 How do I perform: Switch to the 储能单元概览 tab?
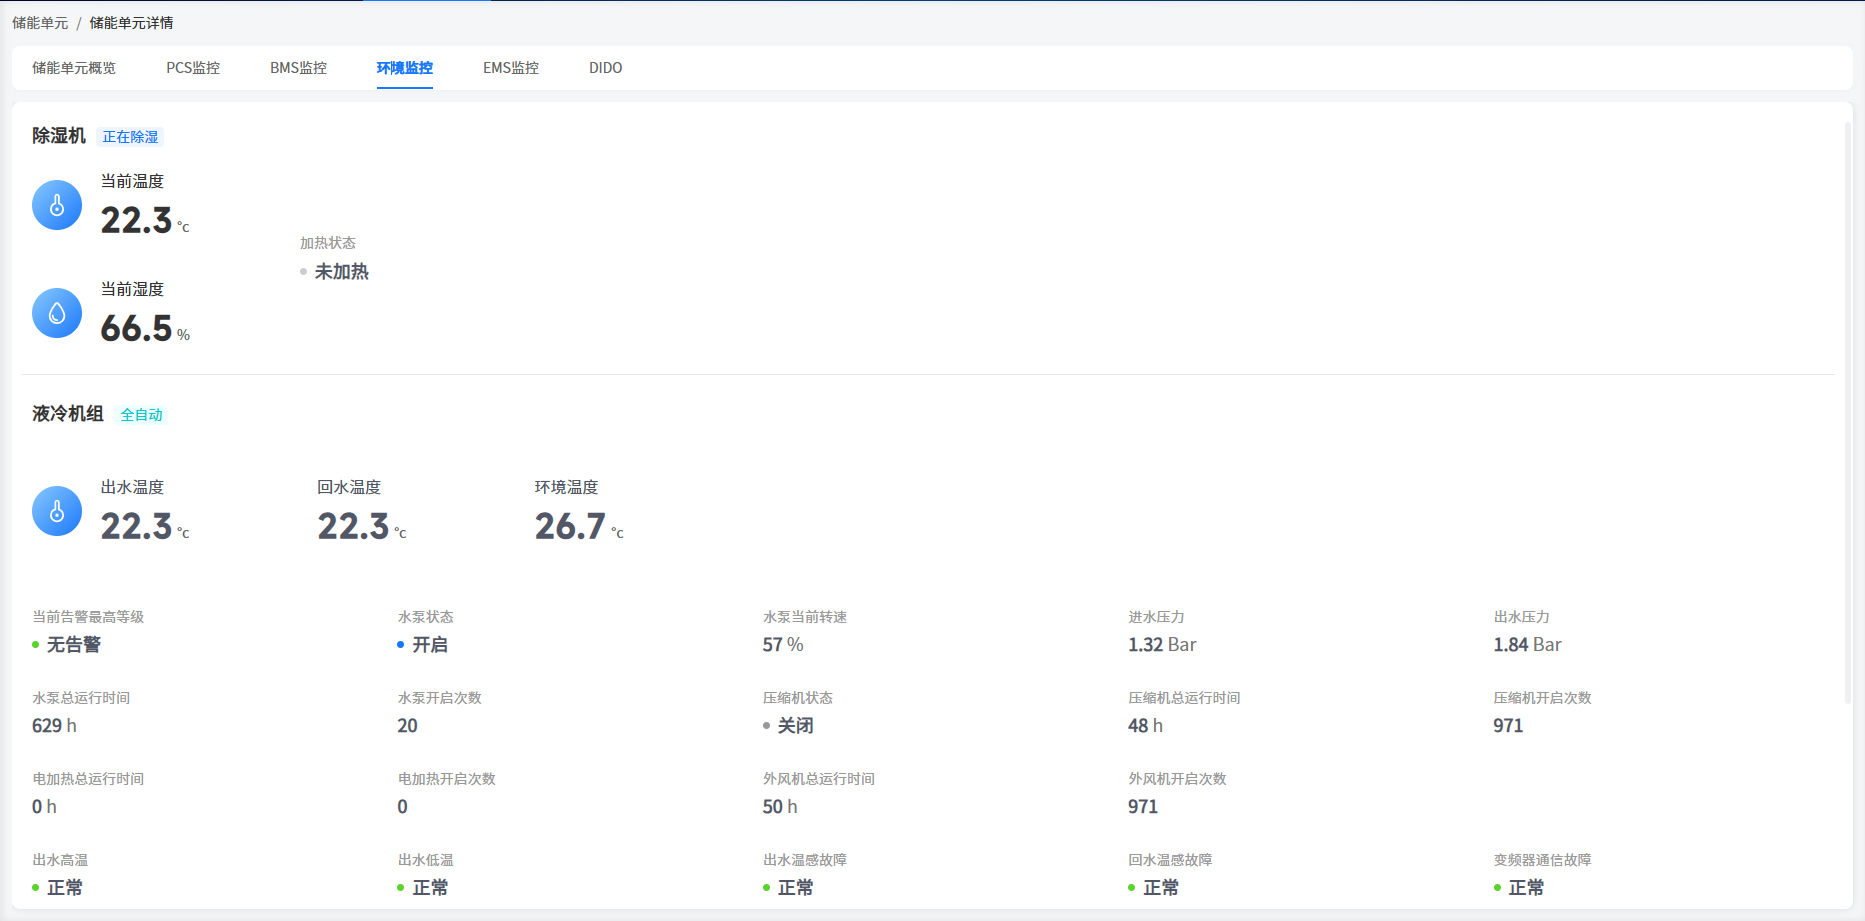(74, 68)
